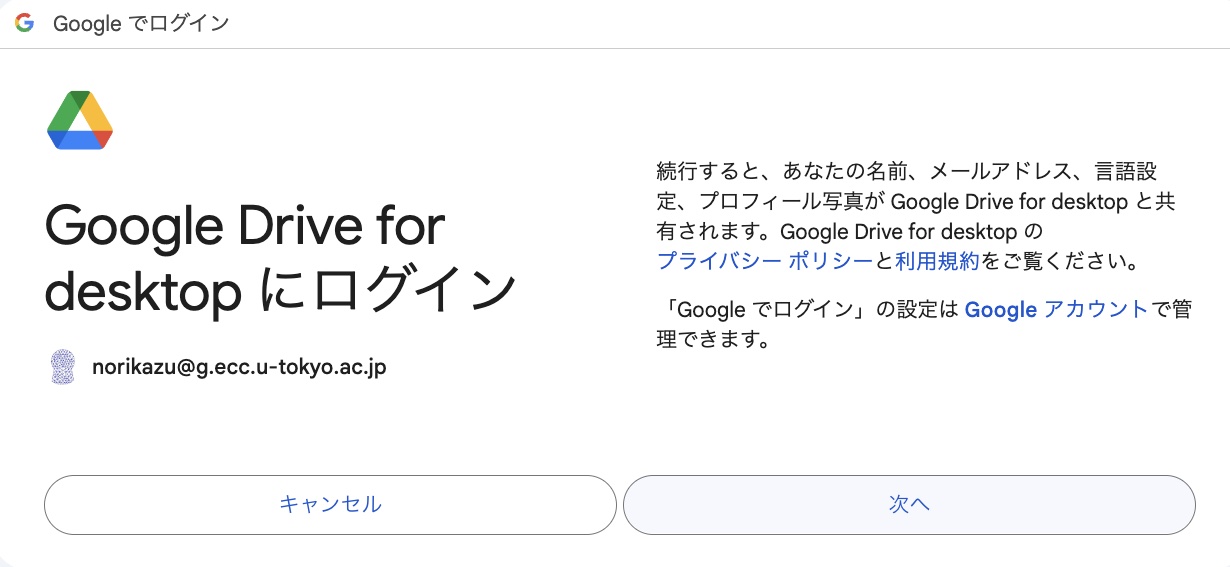1230x567 pixels.
Task: Click the Google Drive triangle logo
Action: 80,120
